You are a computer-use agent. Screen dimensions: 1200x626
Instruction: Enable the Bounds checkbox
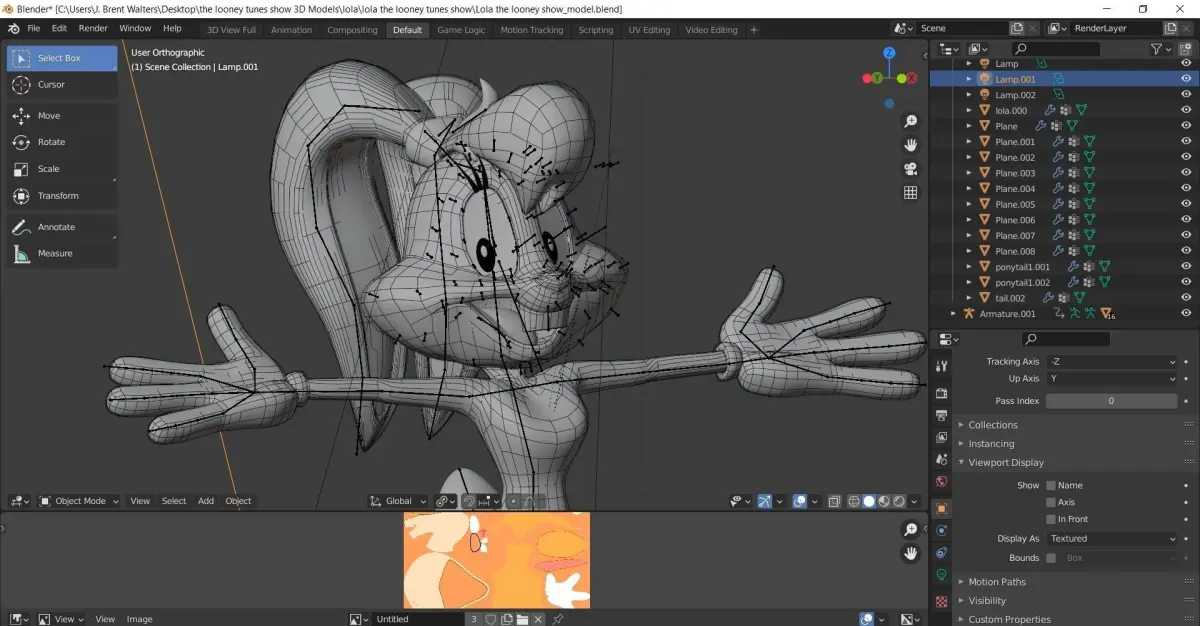coord(1051,558)
